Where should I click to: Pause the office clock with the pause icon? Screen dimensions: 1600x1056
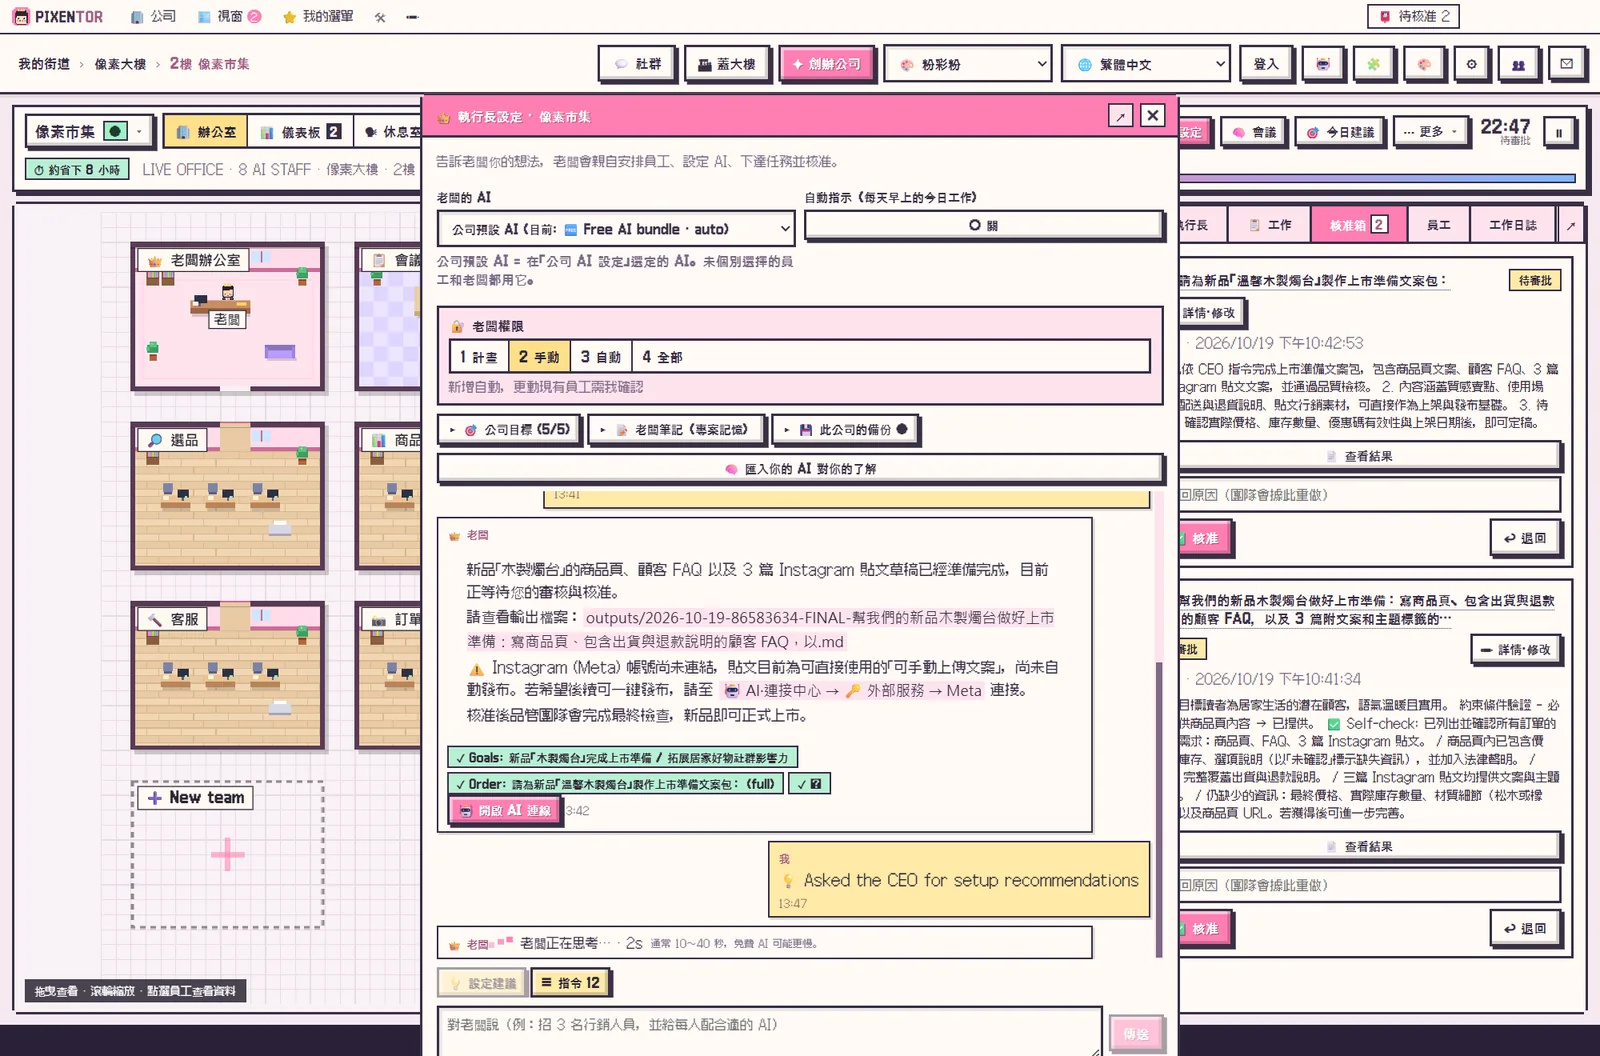tap(1558, 132)
